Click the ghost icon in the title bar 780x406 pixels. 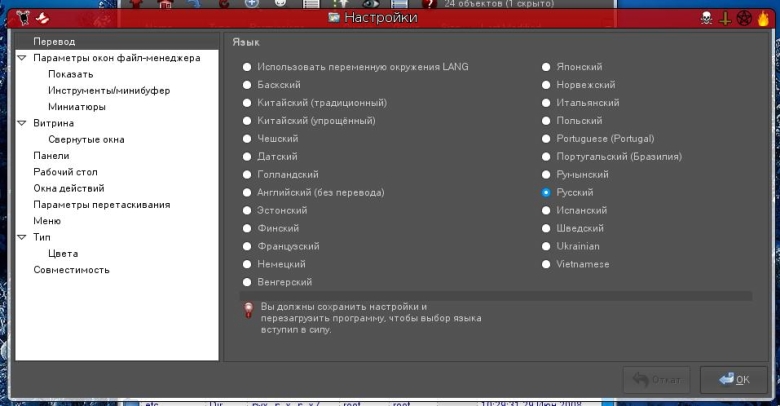click(42, 18)
